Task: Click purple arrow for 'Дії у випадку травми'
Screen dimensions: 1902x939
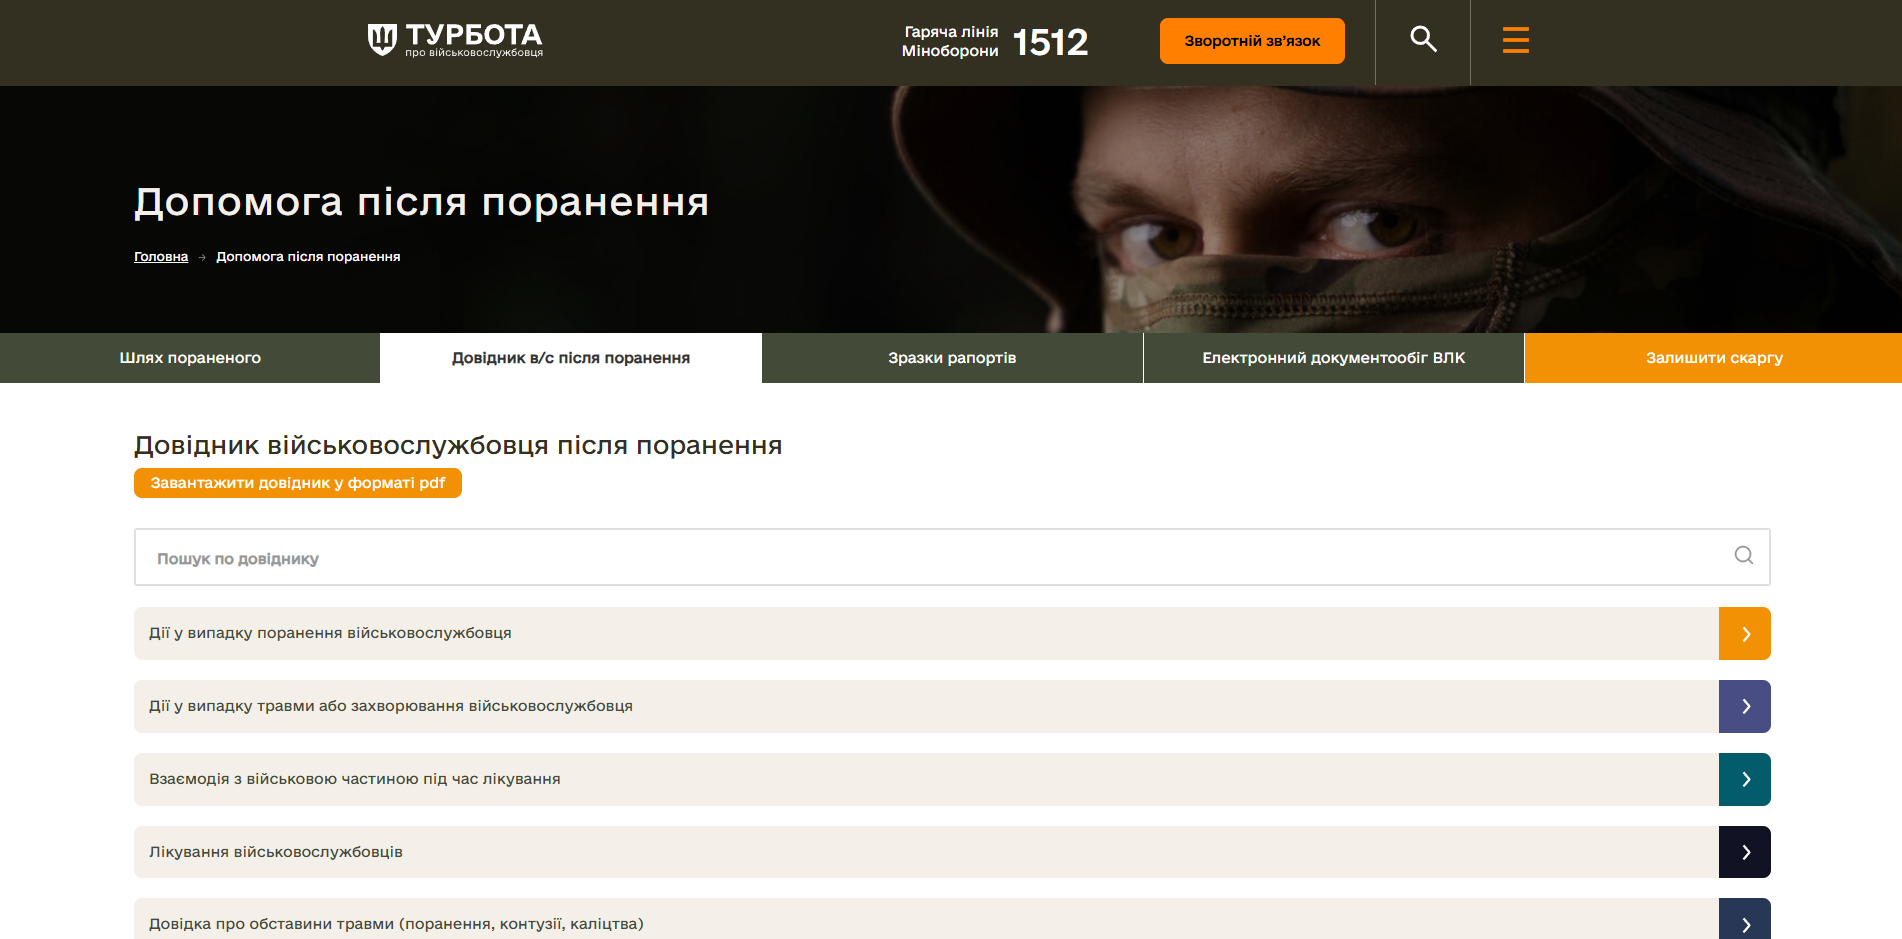Action: pyautogui.click(x=1745, y=707)
